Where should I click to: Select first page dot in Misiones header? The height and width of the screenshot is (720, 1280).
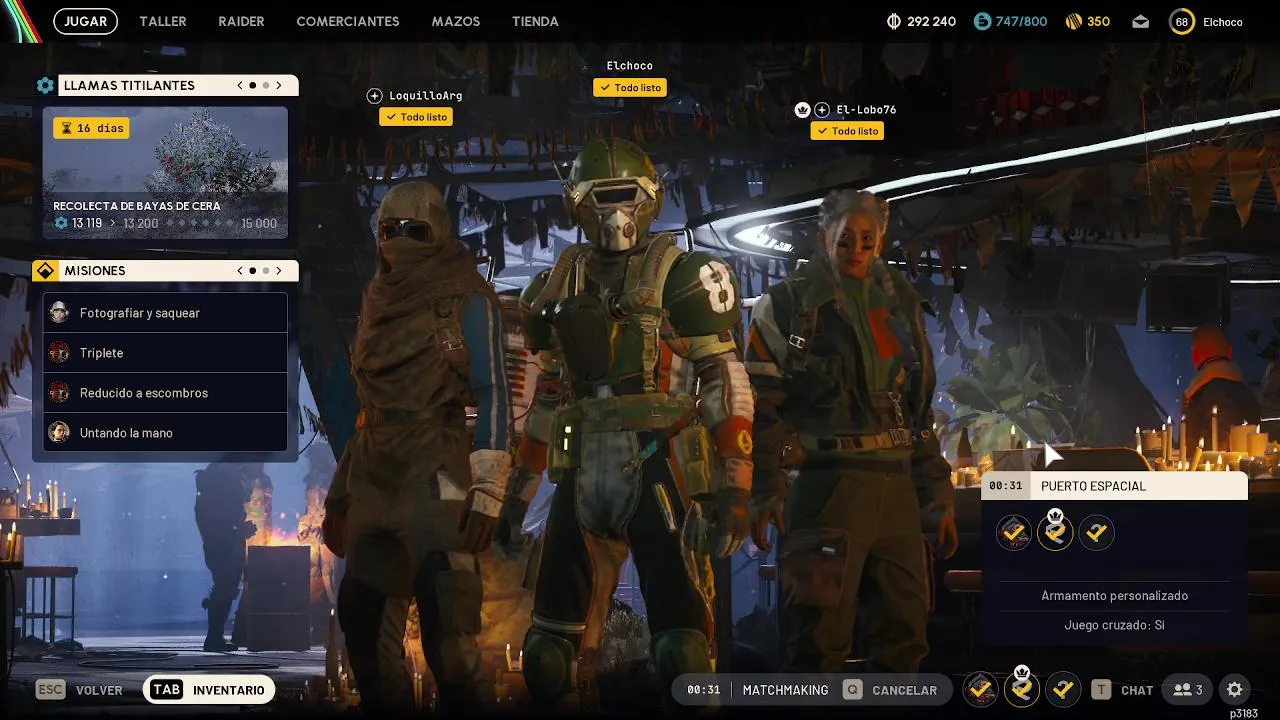coord(252,271)
